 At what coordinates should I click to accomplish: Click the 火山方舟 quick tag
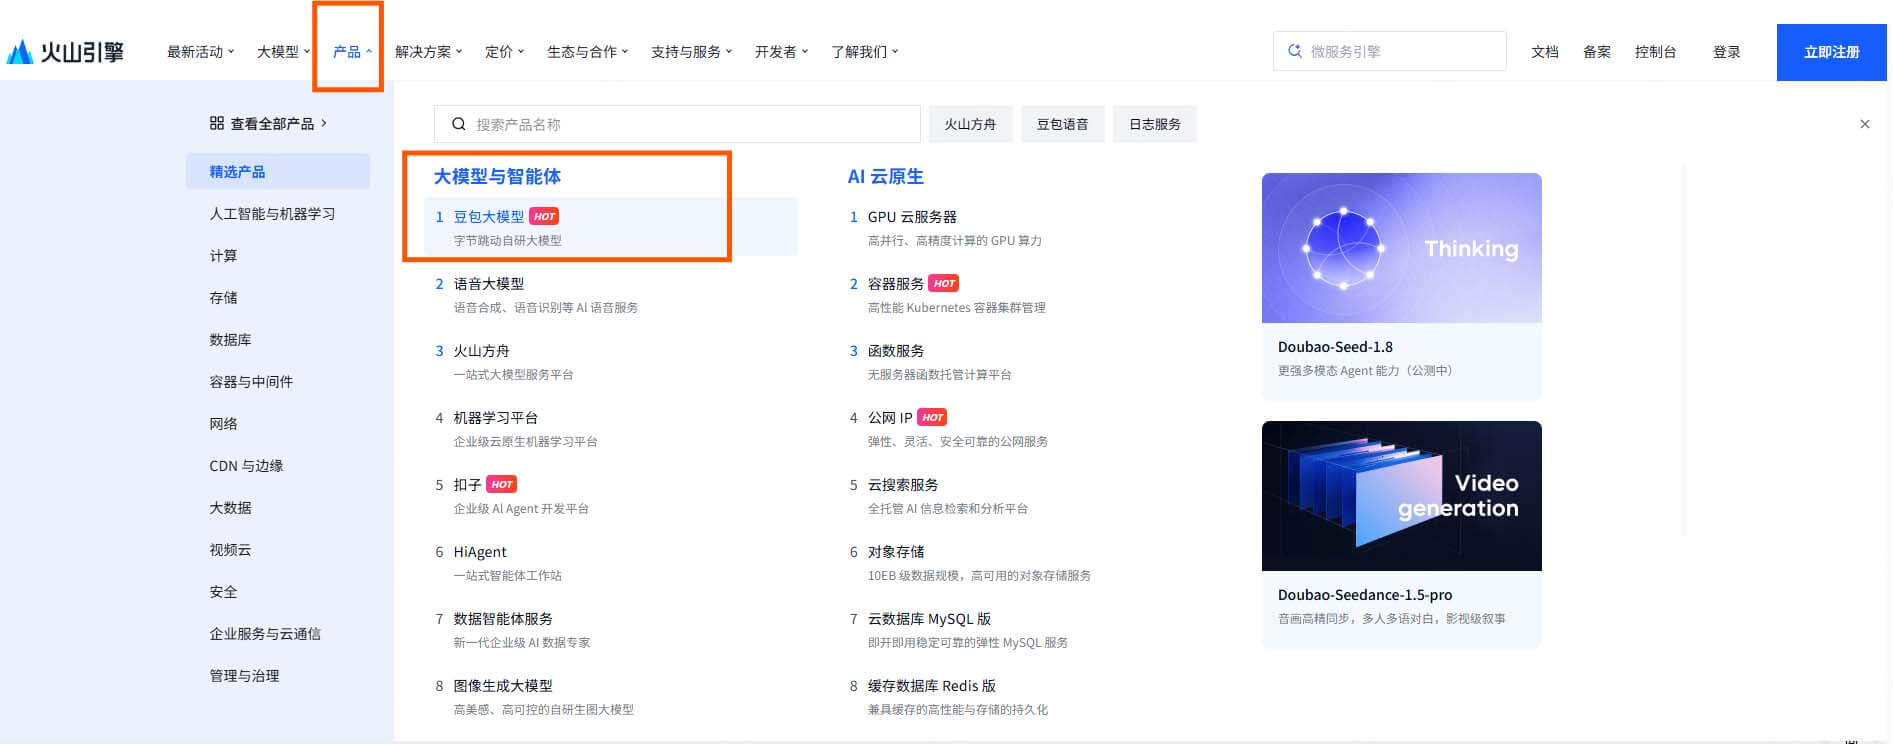(970, 125)
